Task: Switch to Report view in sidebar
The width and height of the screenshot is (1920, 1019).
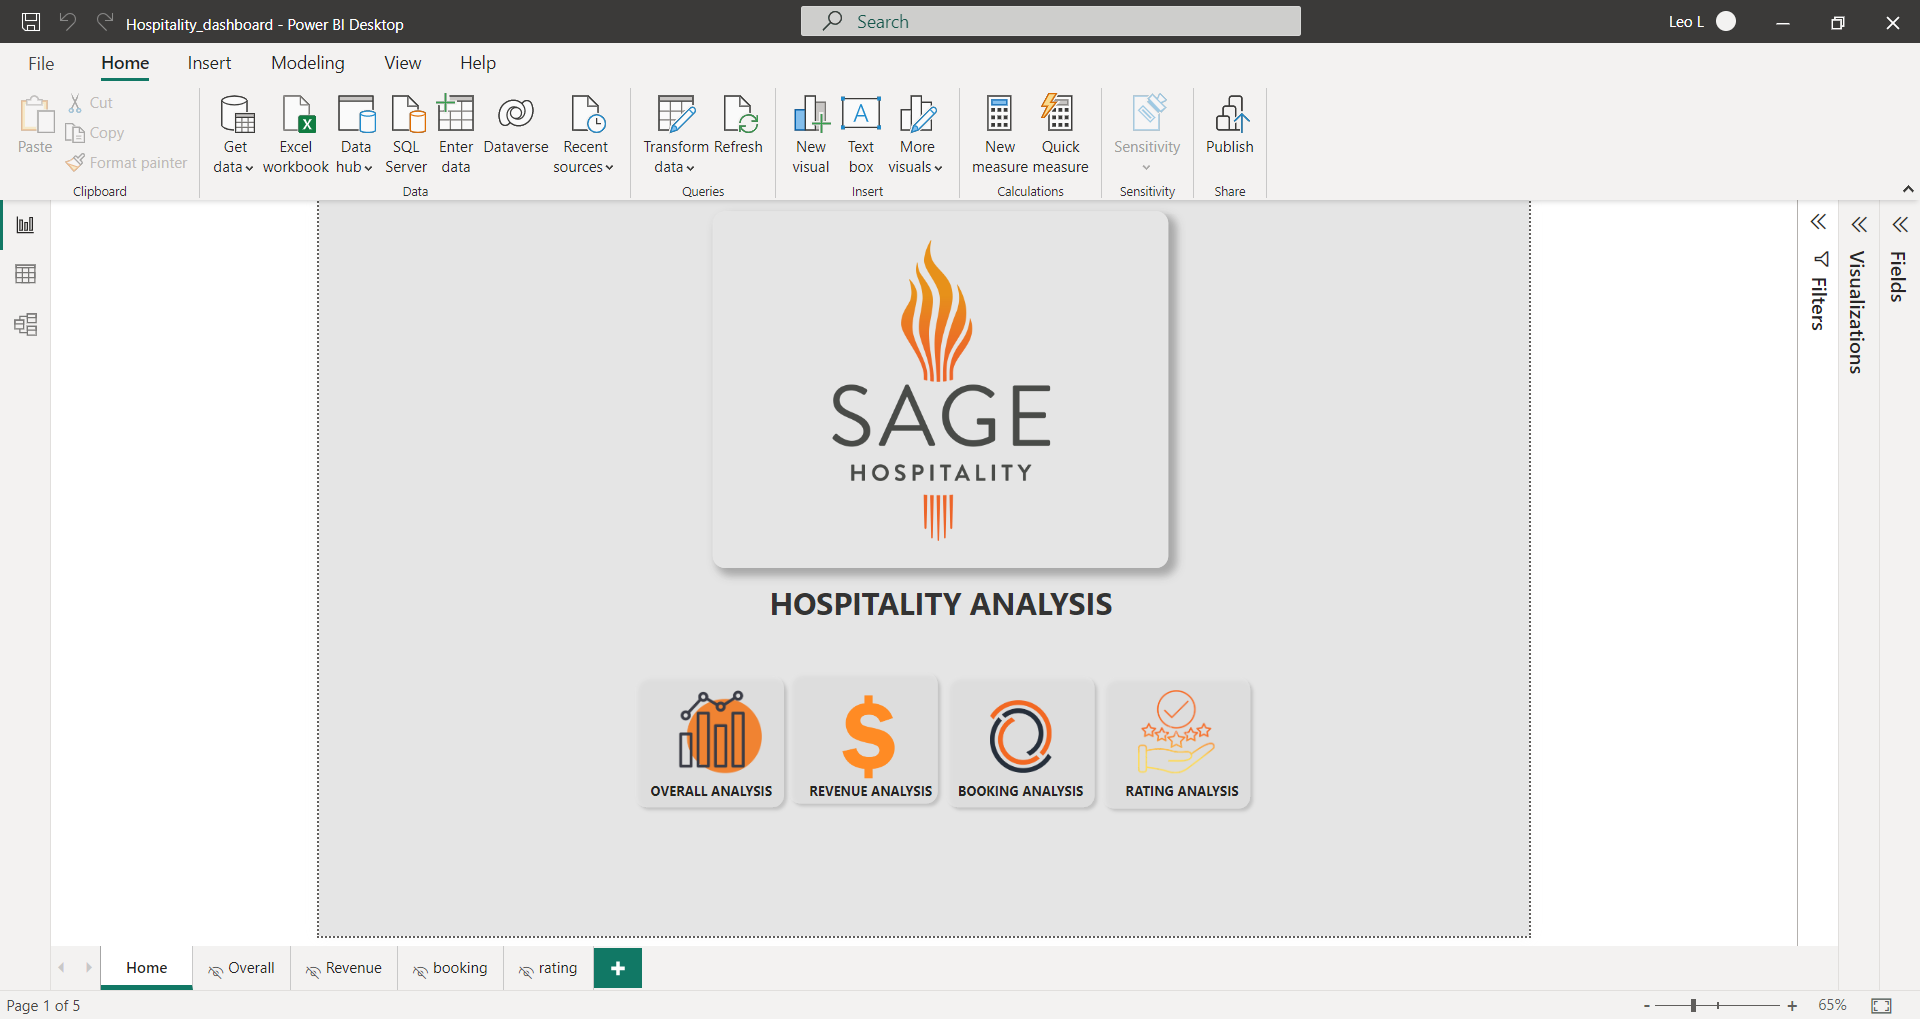Action: point(25,224)
